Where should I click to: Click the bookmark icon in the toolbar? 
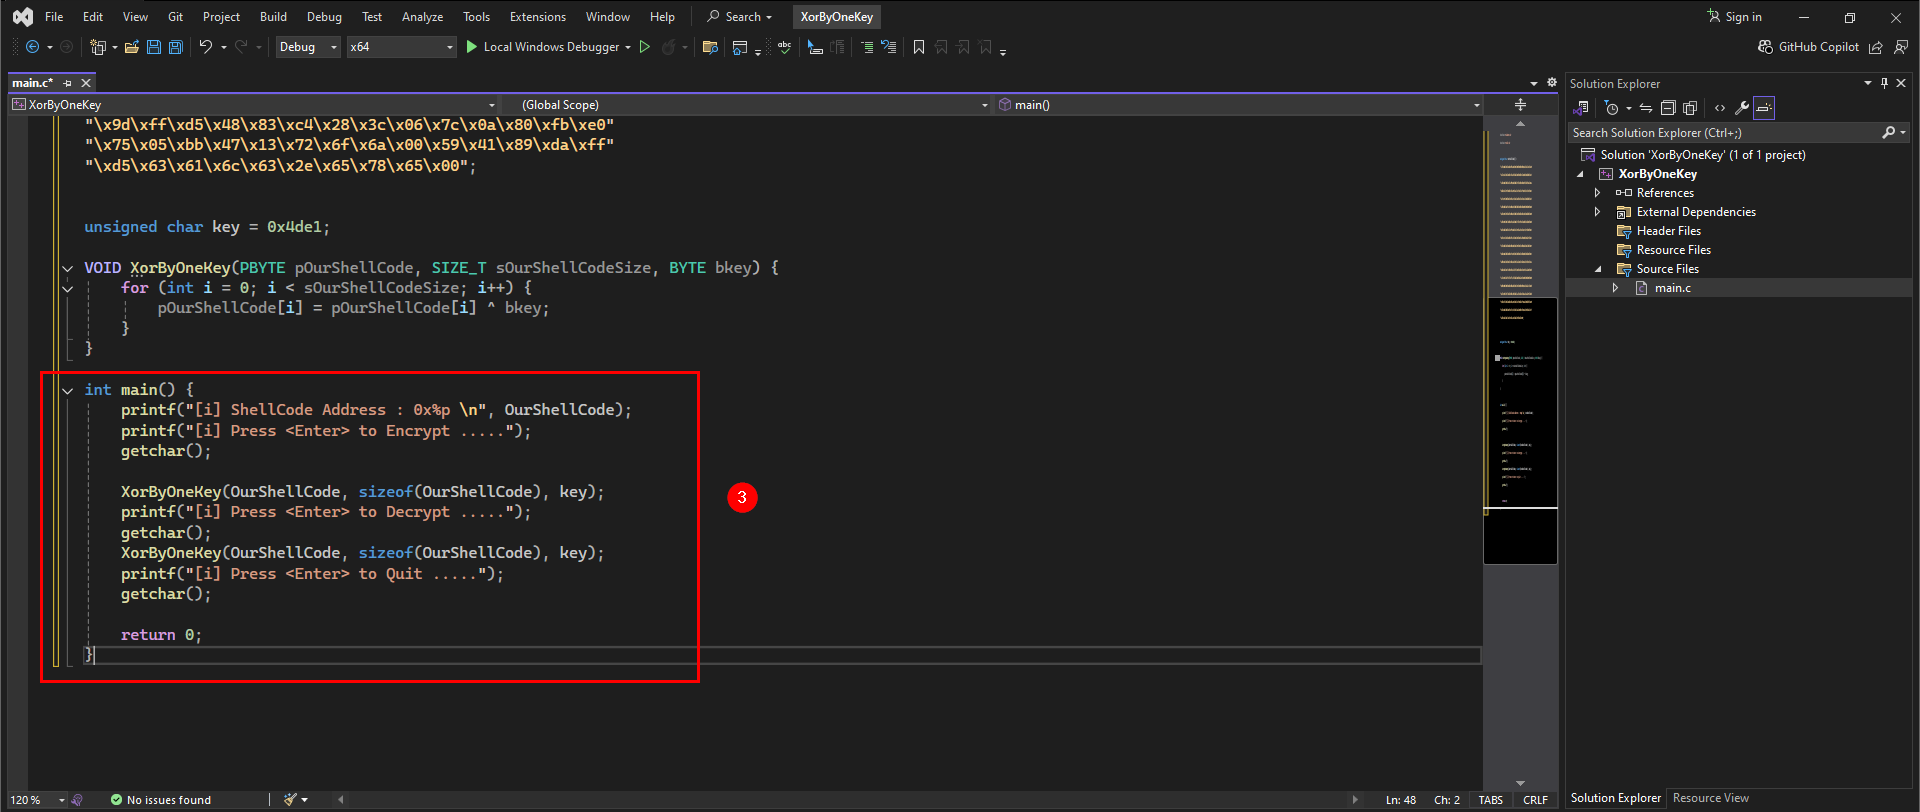point(919,47)
